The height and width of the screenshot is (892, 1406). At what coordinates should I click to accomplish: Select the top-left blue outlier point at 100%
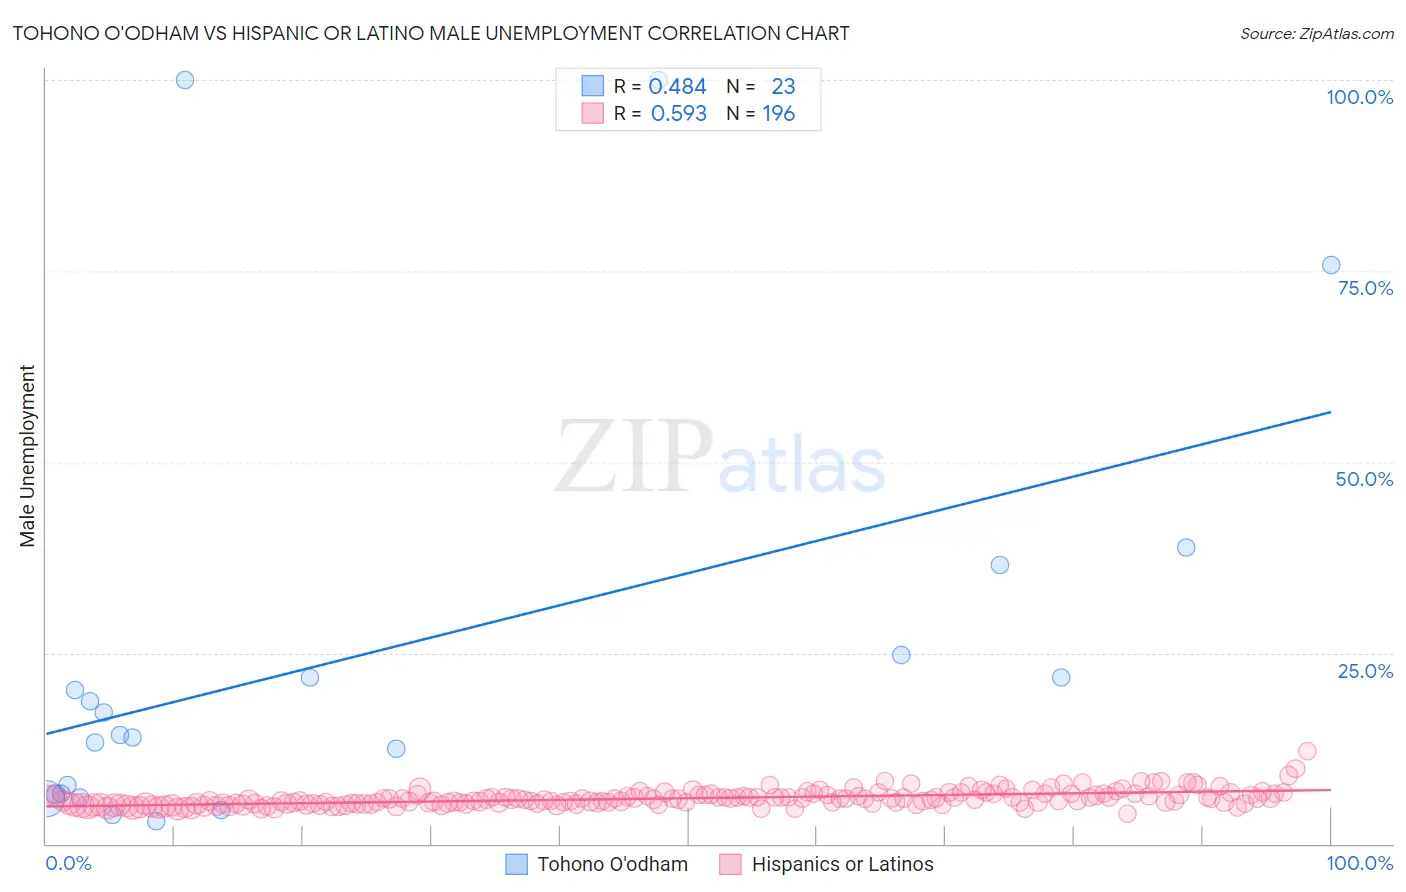(x=185, y=80)
